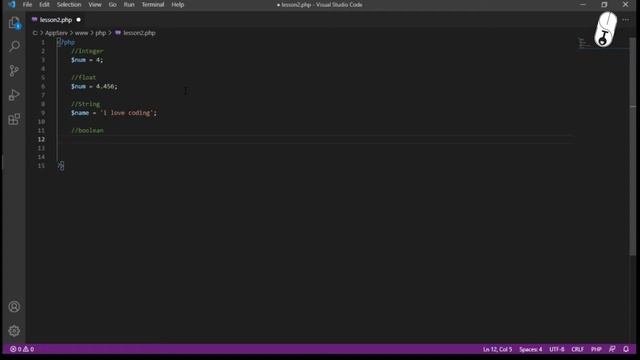The image size is (640, 360).
Task: Click the //float comment
Action: click(84, 78)
